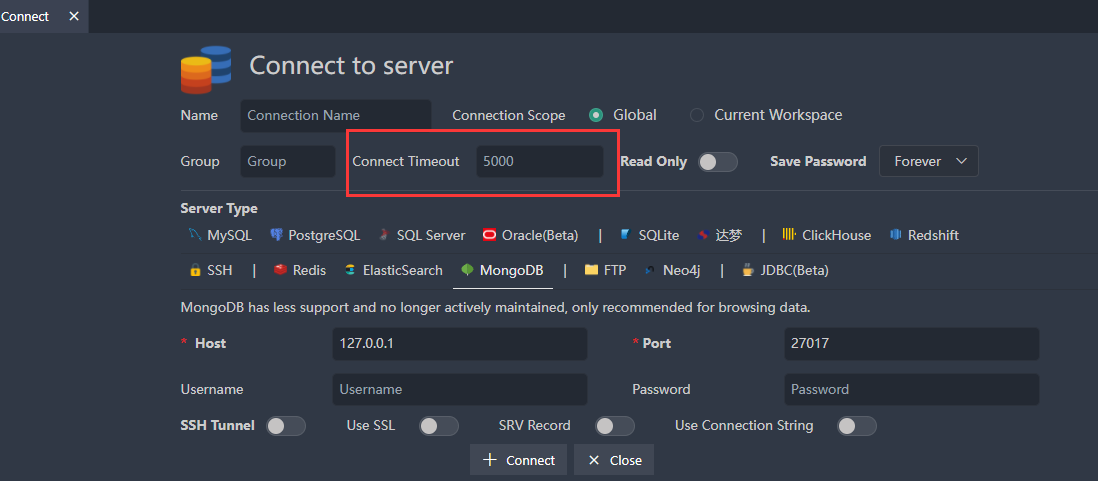This screenshot has height=481, width=1098.
Task: Toggle the SRV Record switch
Action: [x=614, y=425]
